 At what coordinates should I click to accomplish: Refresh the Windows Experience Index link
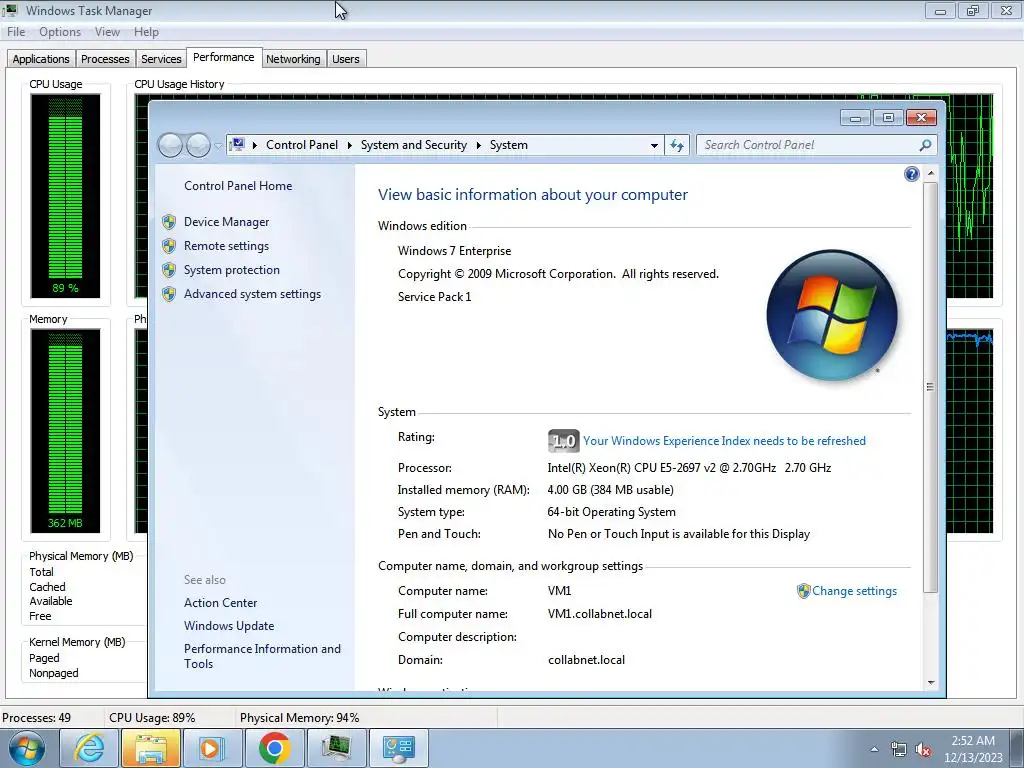[724, 441]
